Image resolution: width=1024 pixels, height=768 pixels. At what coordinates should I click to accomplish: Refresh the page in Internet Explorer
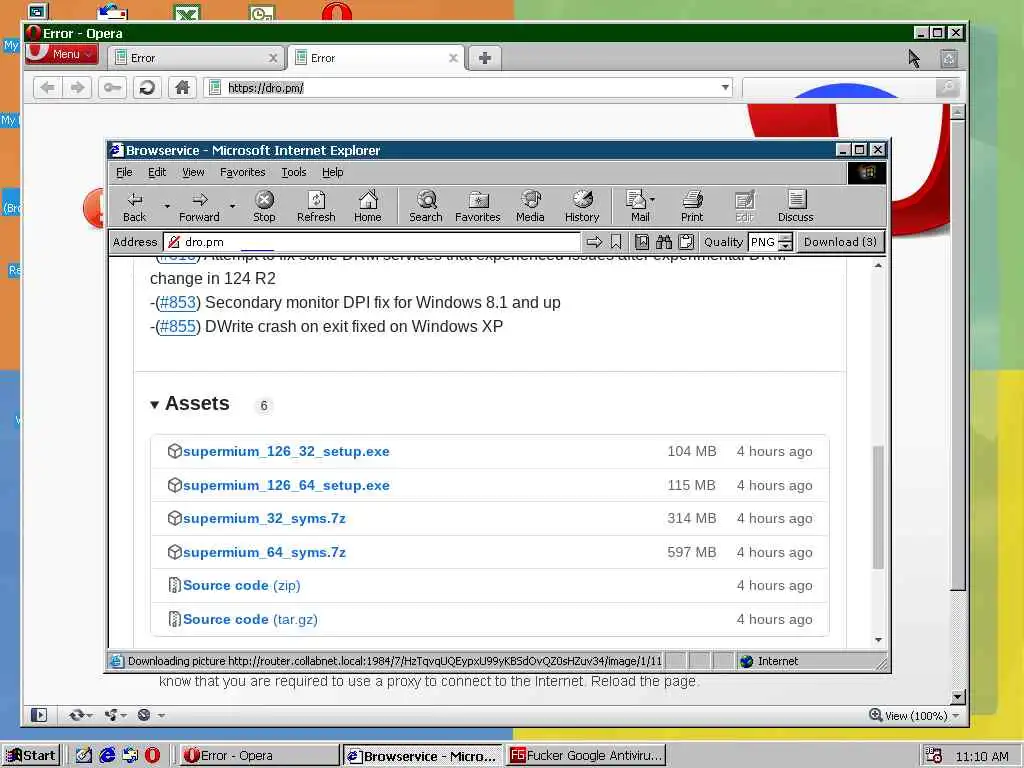point(316,206)
